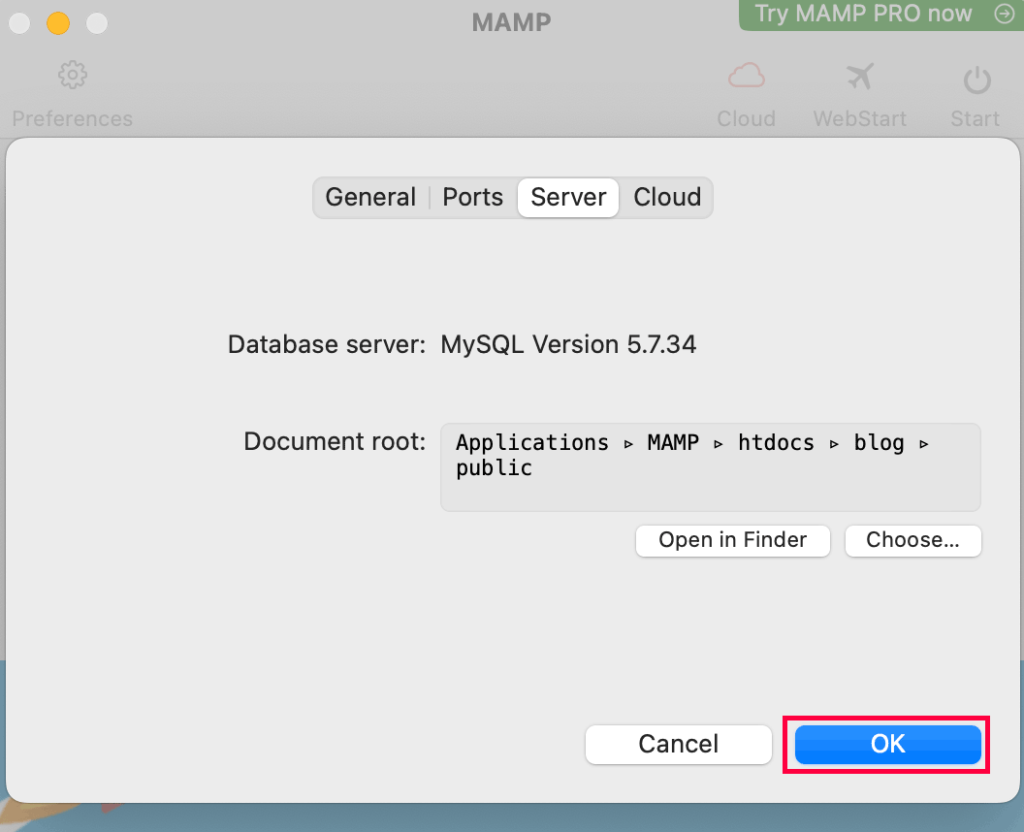Click the Preferences gear icon

click(x=72, y=76)
